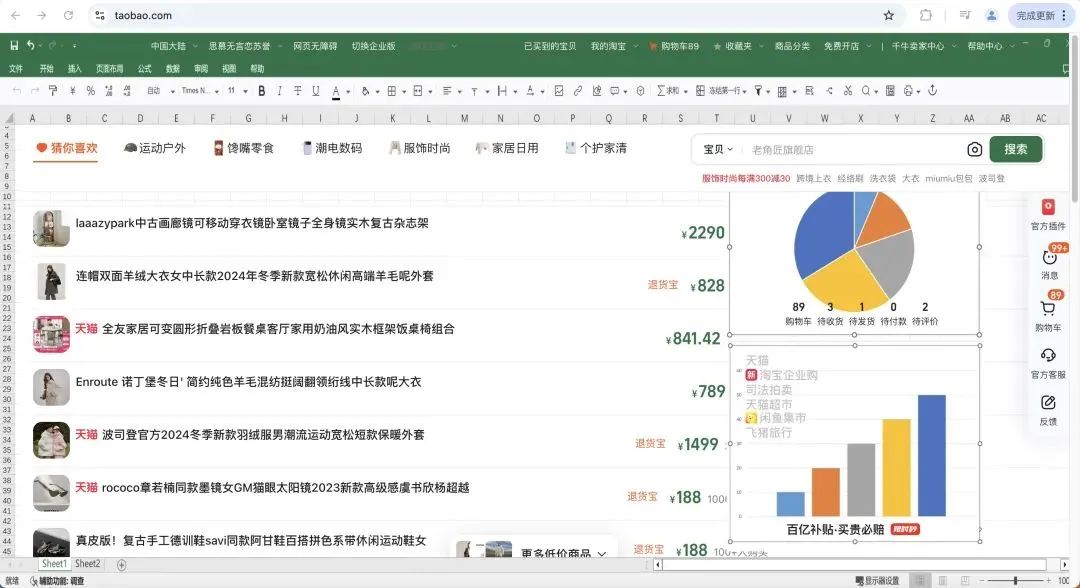Toggle bold formatting in the toolbar
Screen dimensions: 1080x588
point(262,91)
